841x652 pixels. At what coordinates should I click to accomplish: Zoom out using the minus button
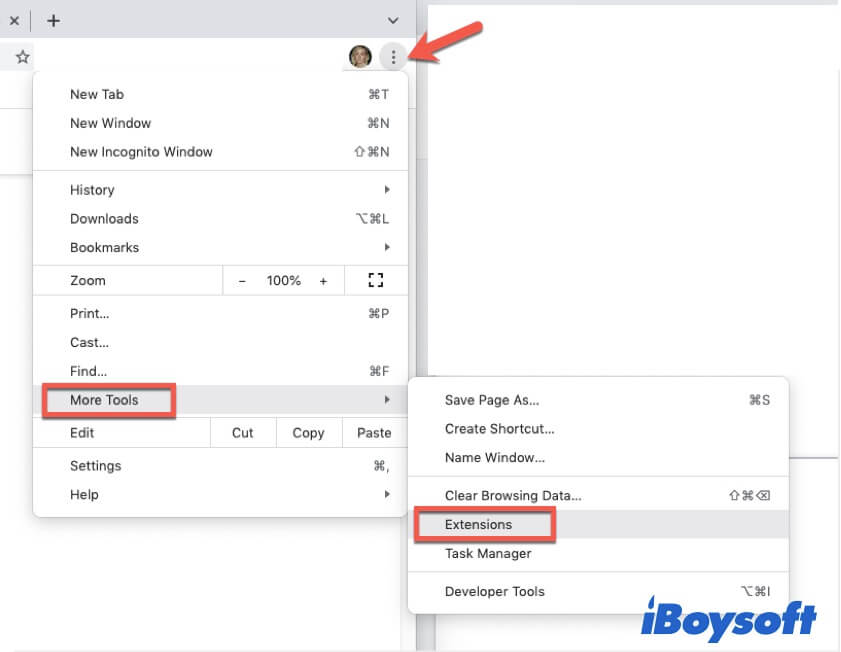click(242, 281)
